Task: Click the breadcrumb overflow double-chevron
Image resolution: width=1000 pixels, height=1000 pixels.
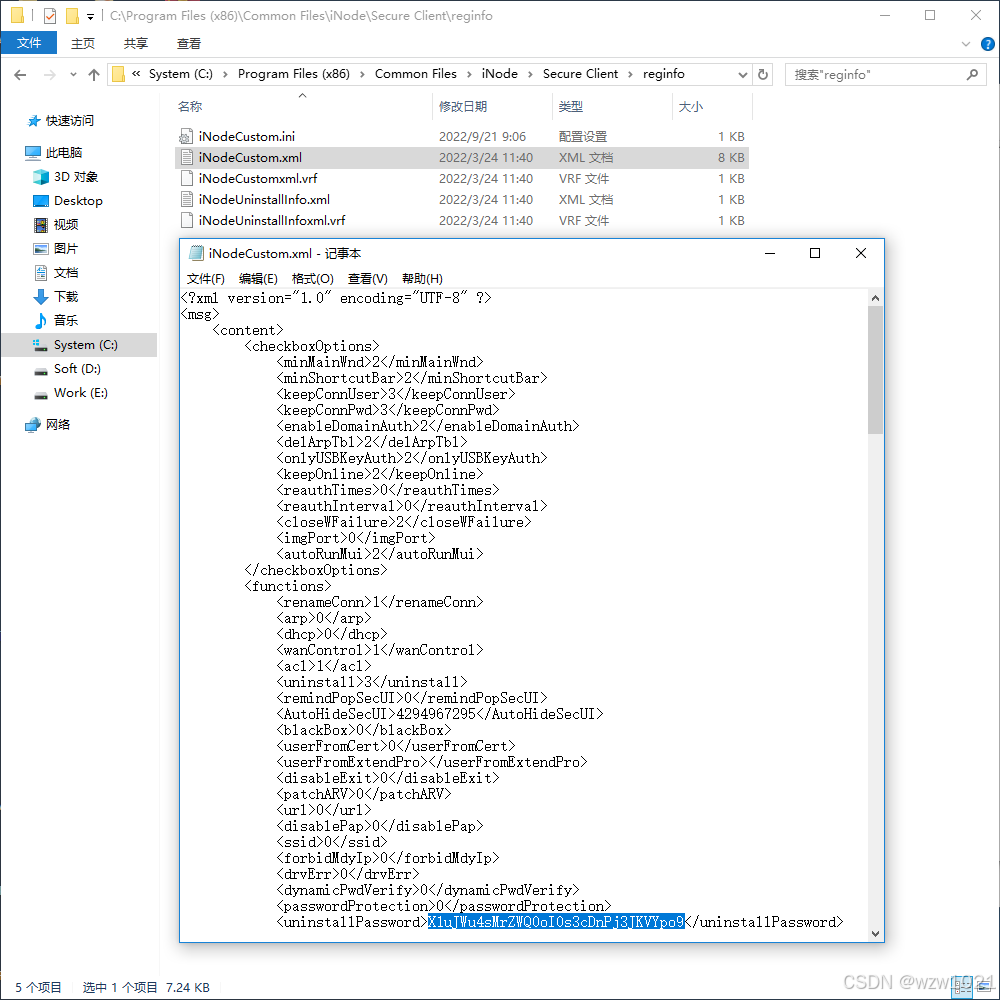Action: [136, 74]
